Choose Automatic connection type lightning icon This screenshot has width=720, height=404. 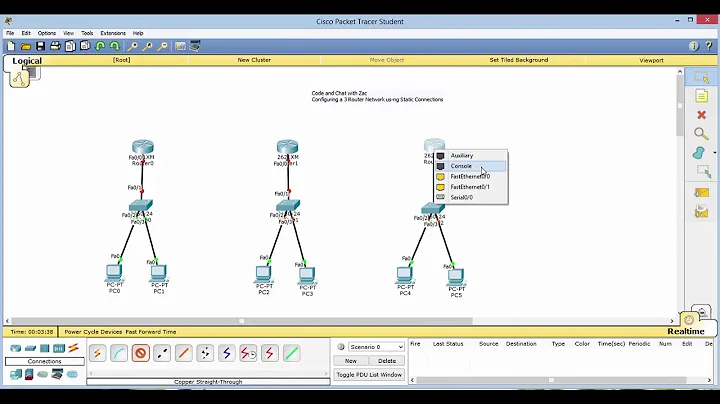[97, 353]
